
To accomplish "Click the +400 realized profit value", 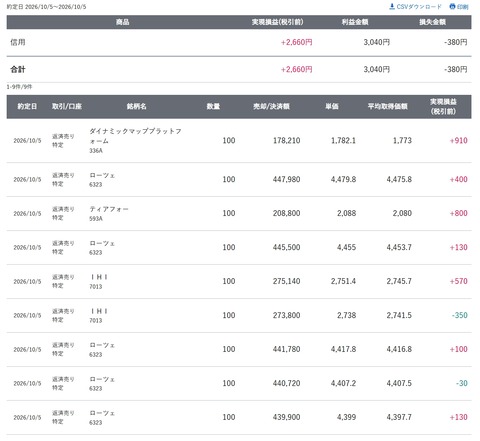I will click(x=459, y=179).
